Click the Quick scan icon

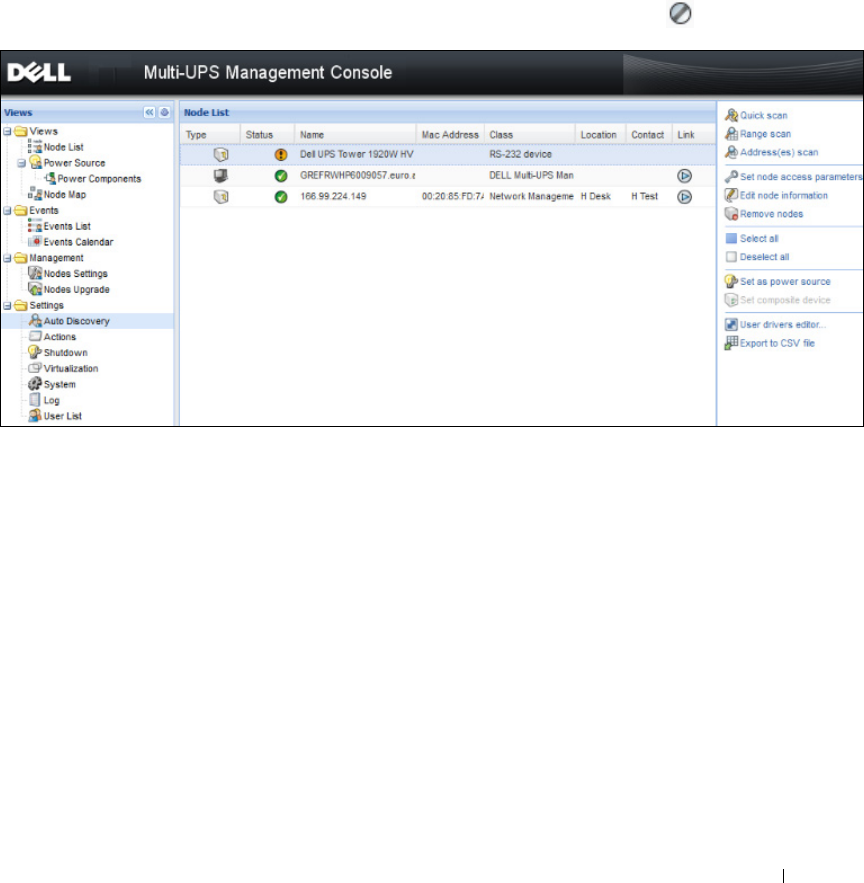pos(731,115)
